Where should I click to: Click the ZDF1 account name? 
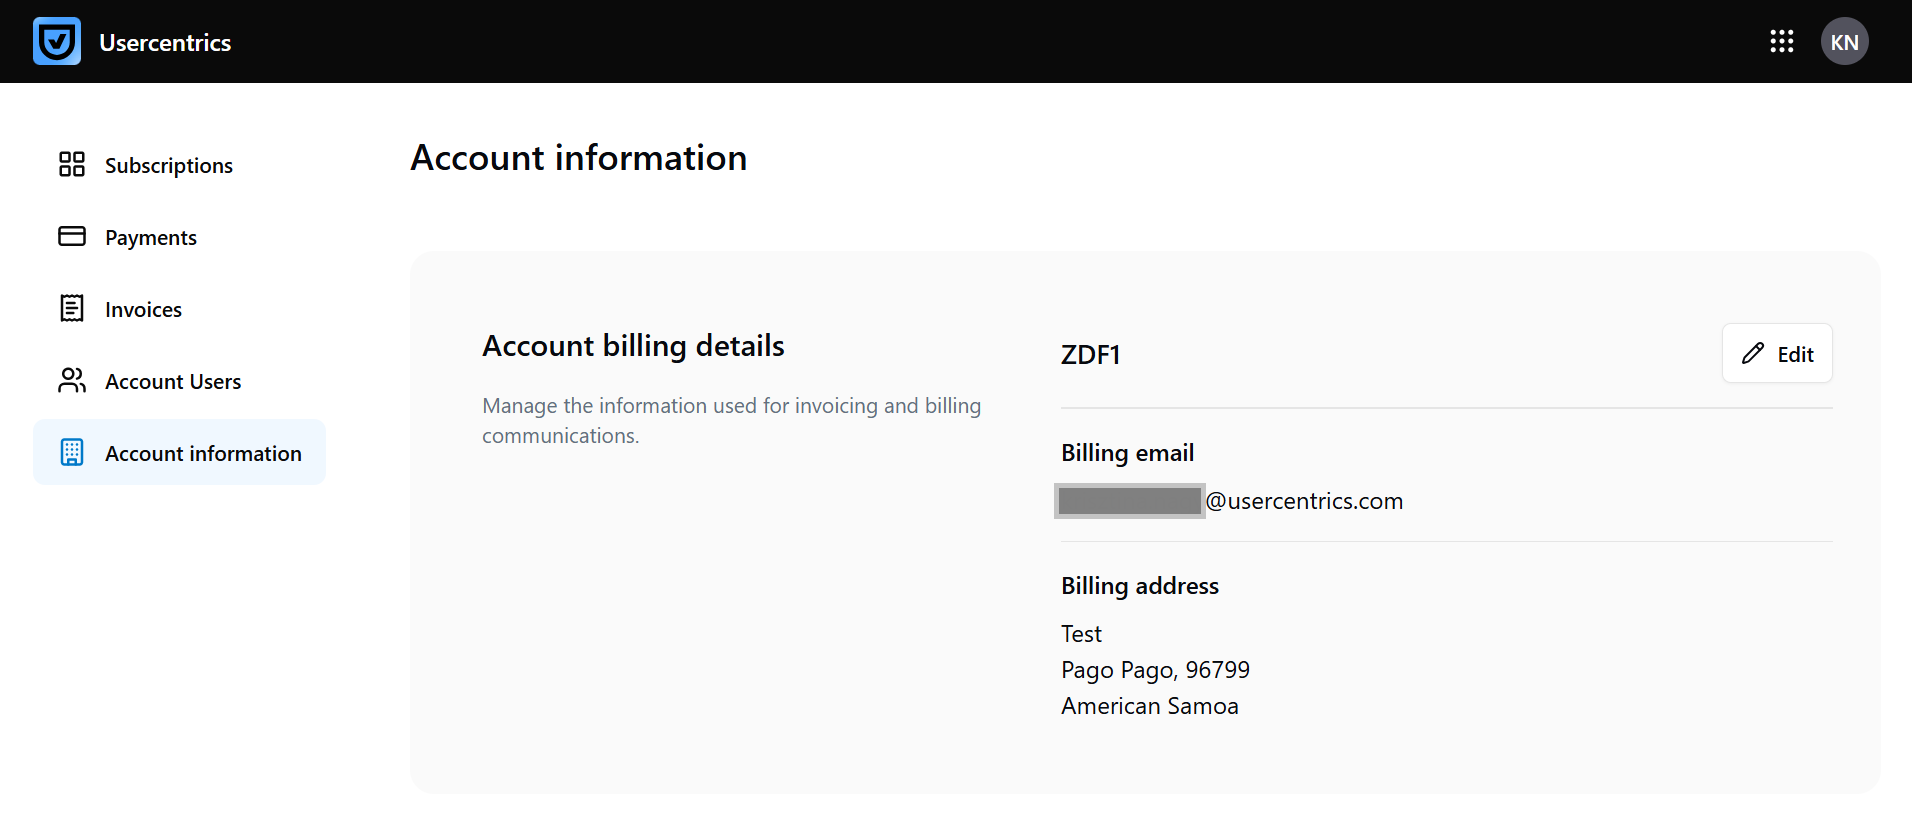(1090, 355)
